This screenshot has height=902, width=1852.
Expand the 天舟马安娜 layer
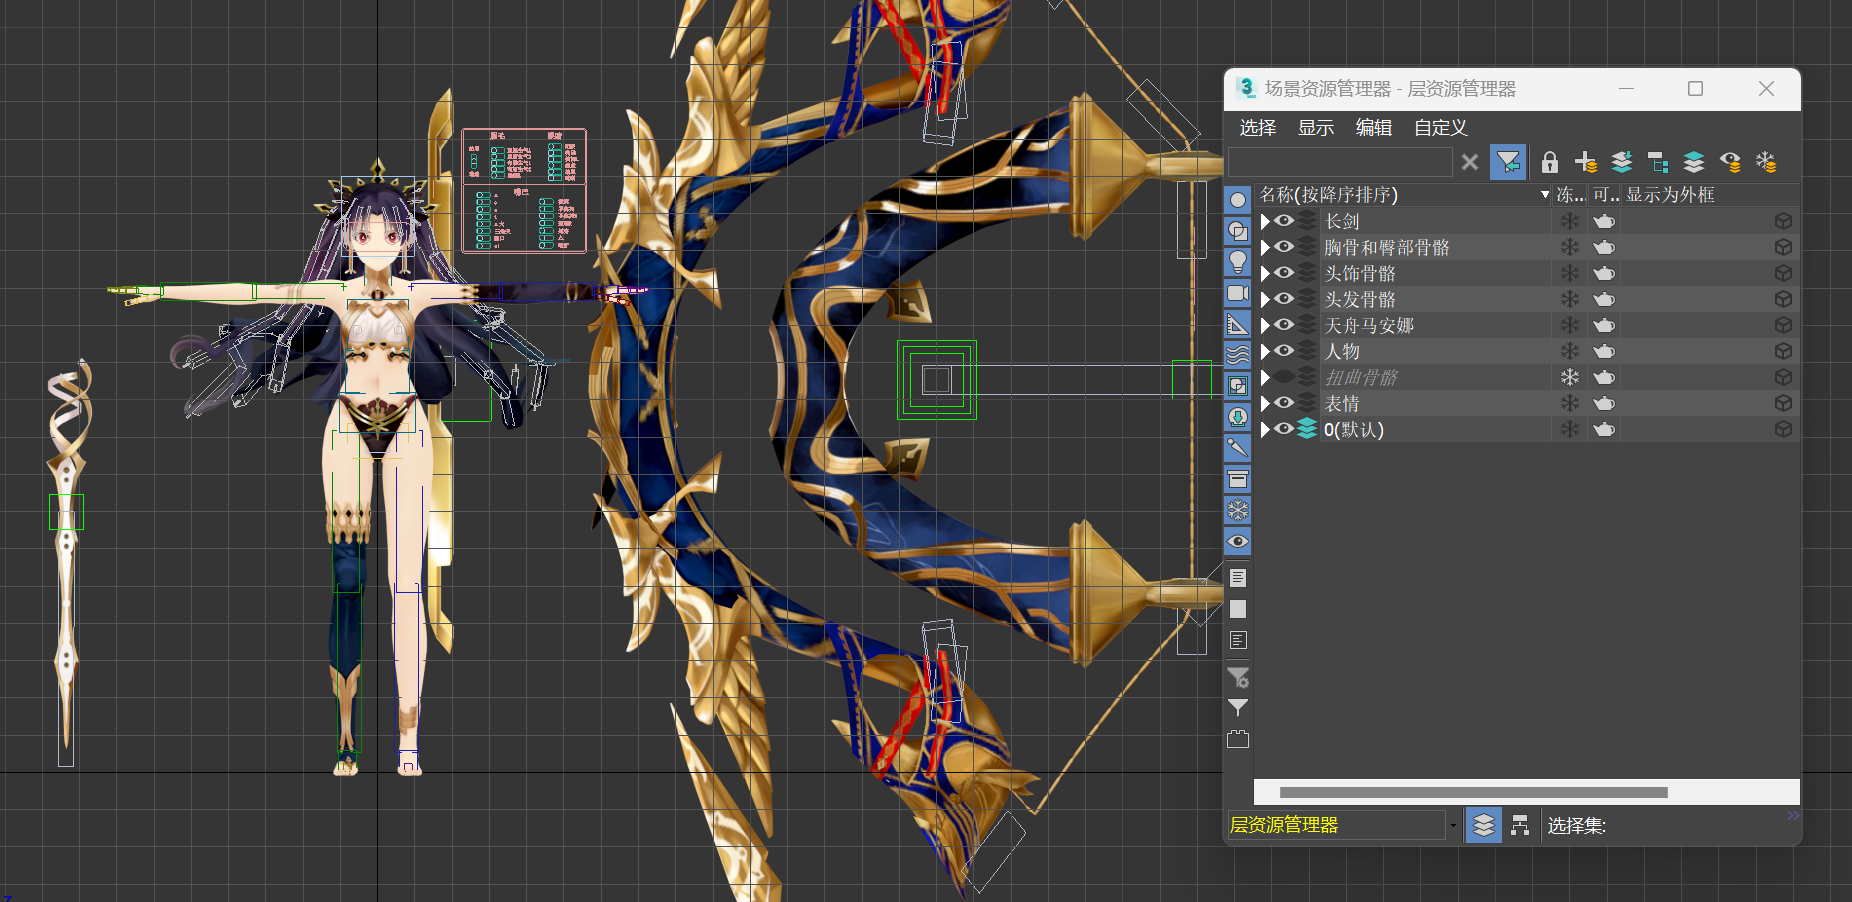pyautogui.click(x=1265, y=325)
